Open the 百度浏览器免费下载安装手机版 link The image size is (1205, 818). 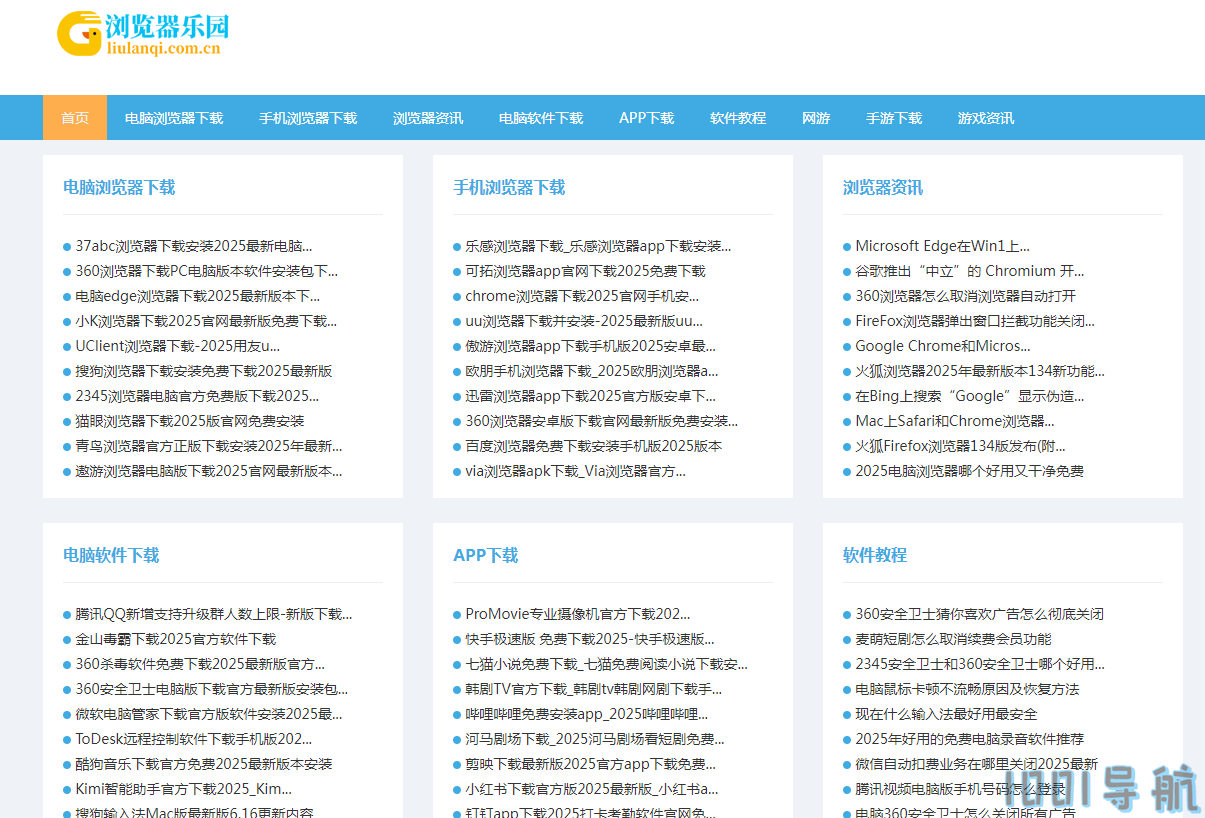tap(593, 446)
